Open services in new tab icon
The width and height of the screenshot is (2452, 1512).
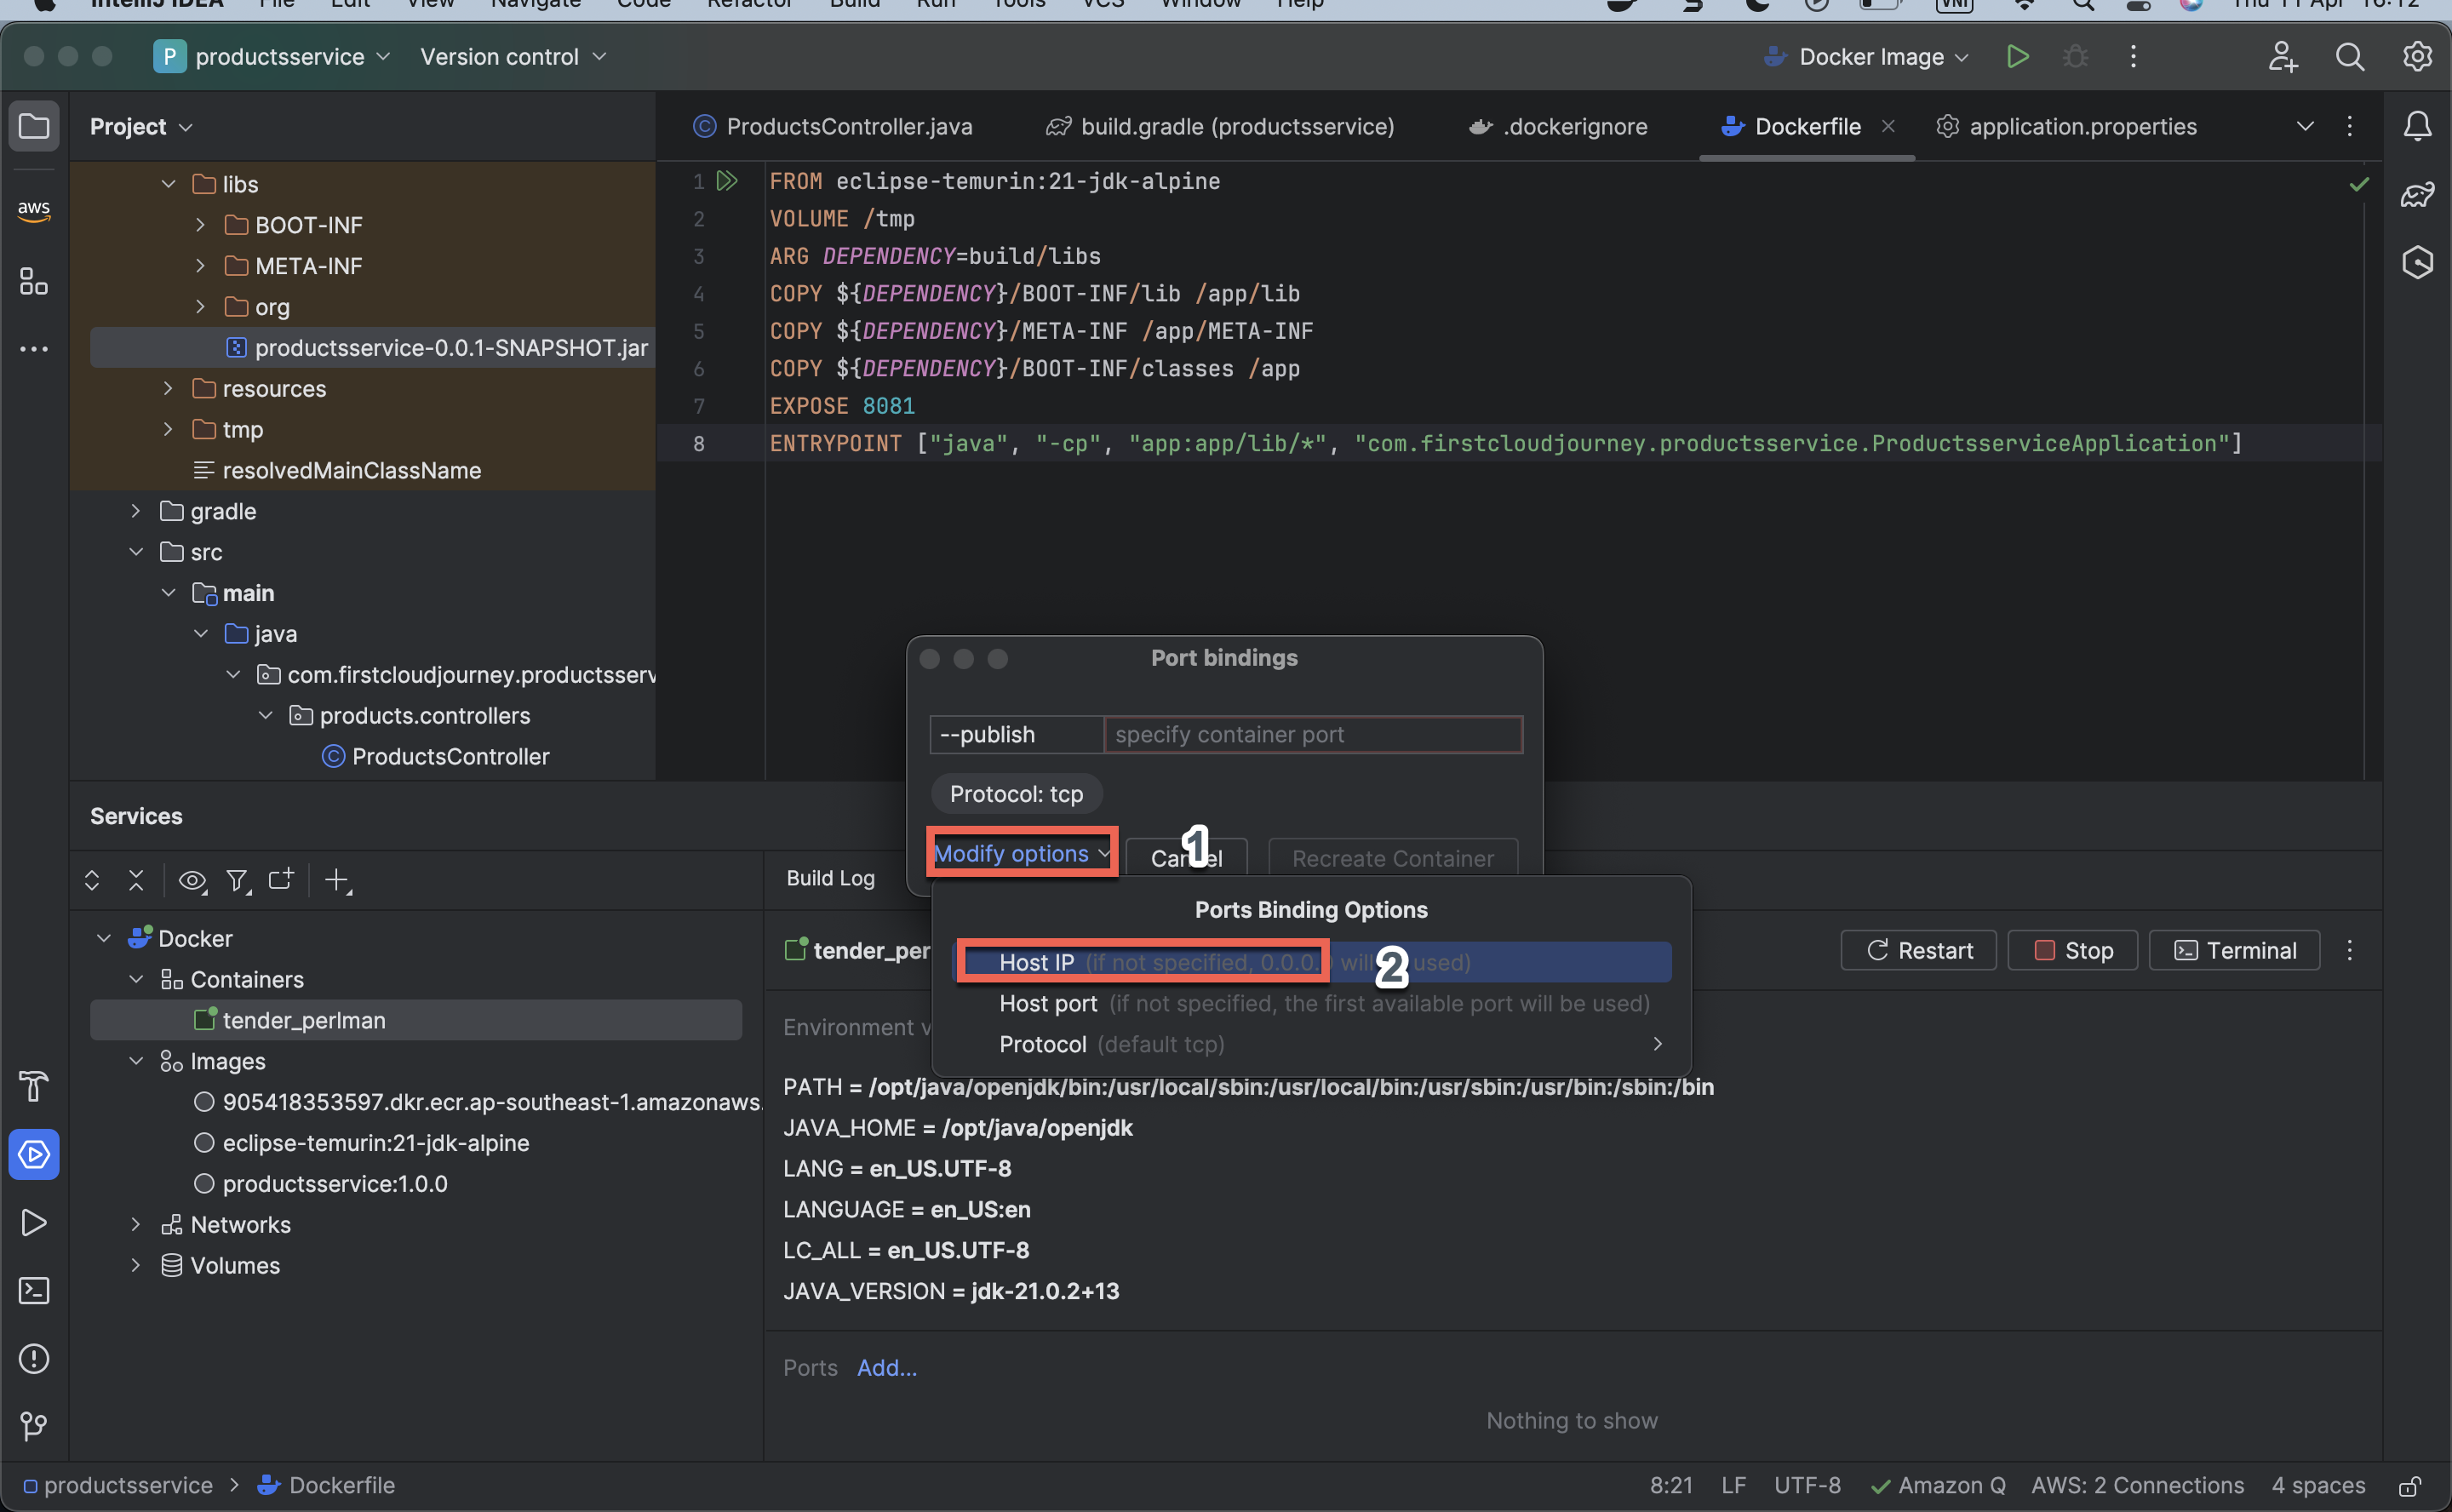(281, 880)
